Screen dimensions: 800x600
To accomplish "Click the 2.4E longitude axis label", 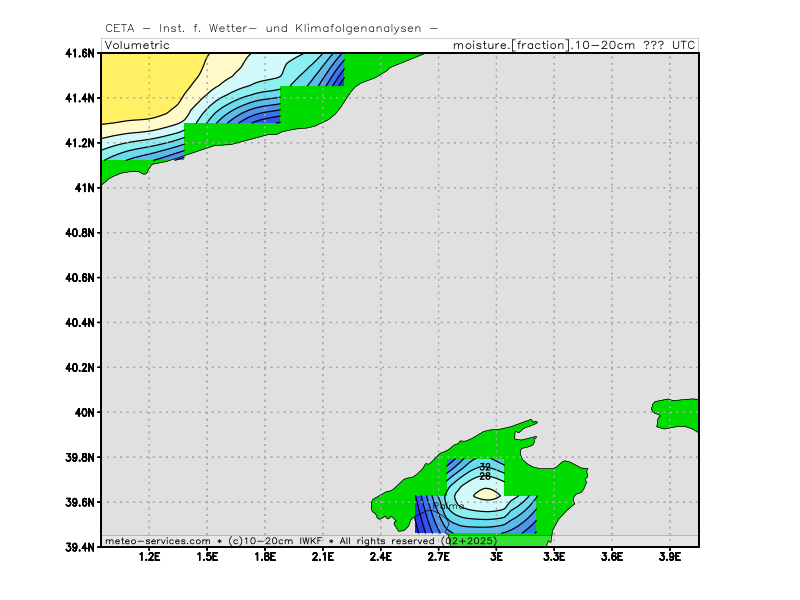I will 381,557.
